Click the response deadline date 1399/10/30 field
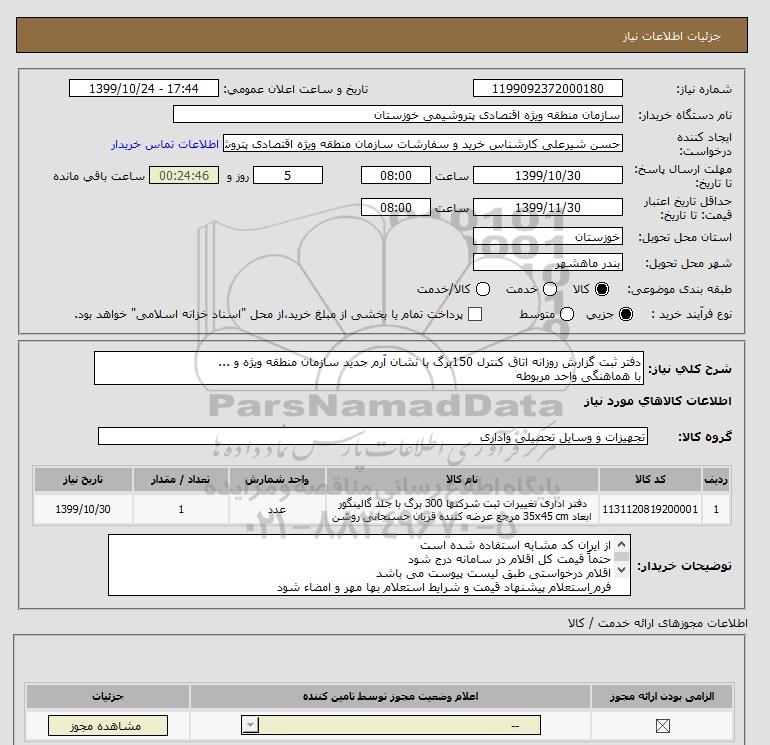 [x=548, y=175]
